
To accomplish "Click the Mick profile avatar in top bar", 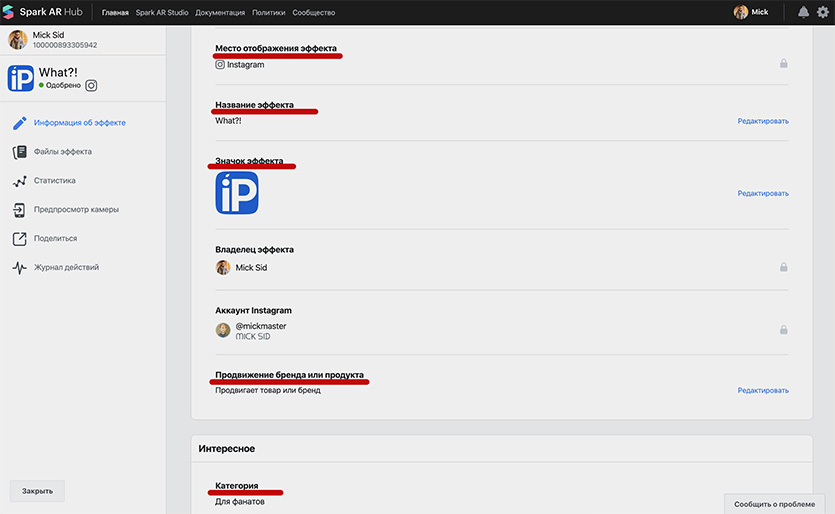I will point(740,12).
